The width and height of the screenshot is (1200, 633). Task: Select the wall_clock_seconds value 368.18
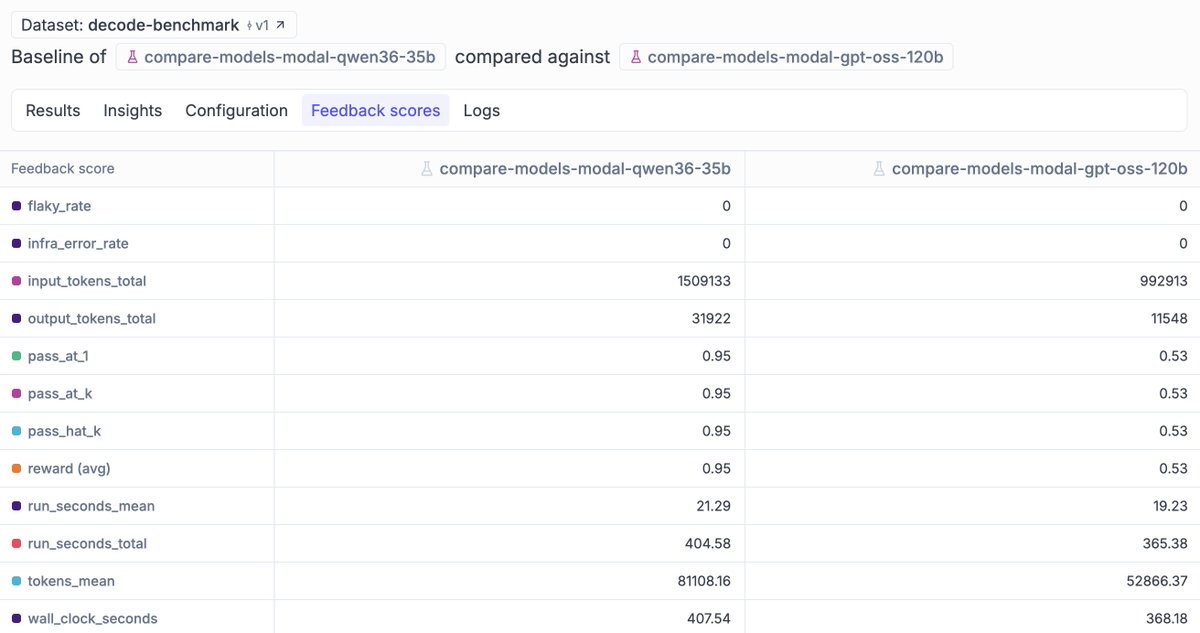click(x=1167, y=619)
